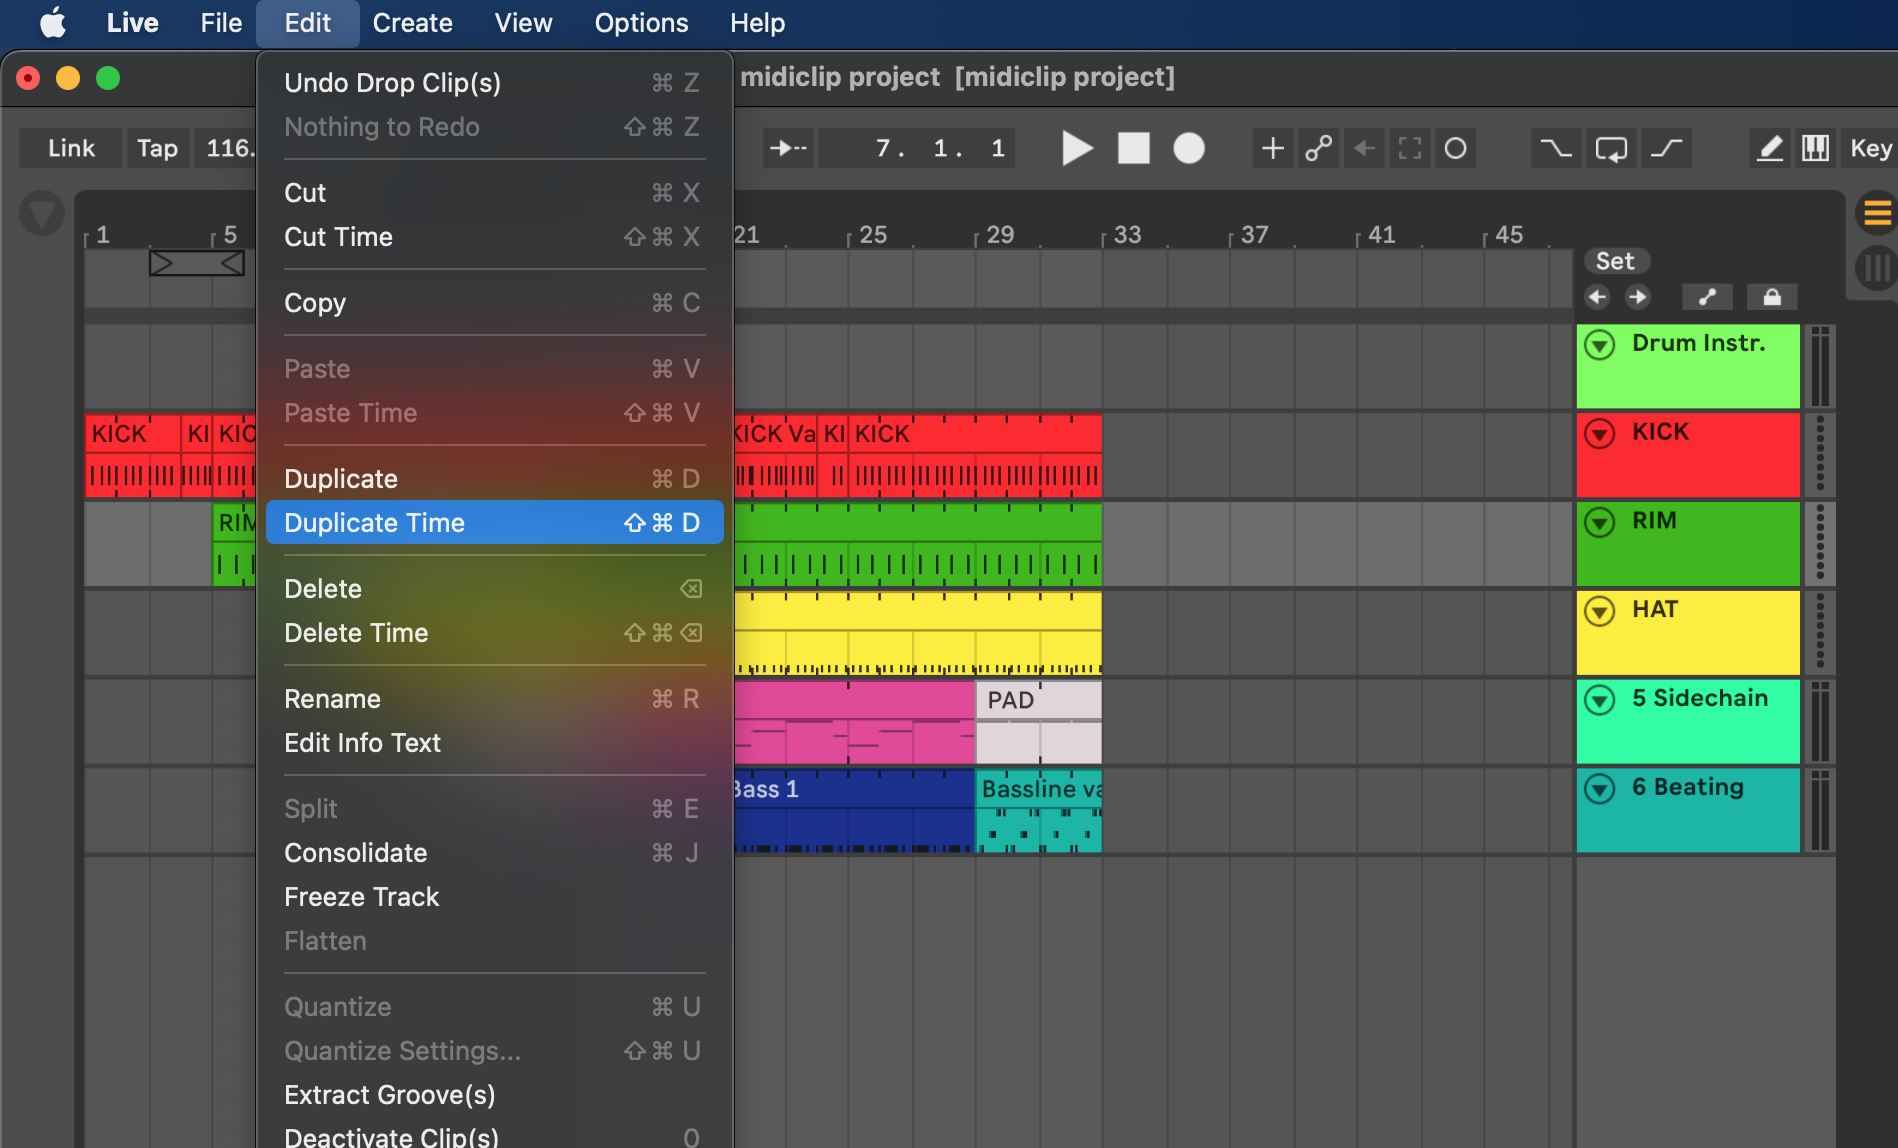Toggle Key map mode
This screenshot has height=1148, width=1898.
click(1870, 149)
